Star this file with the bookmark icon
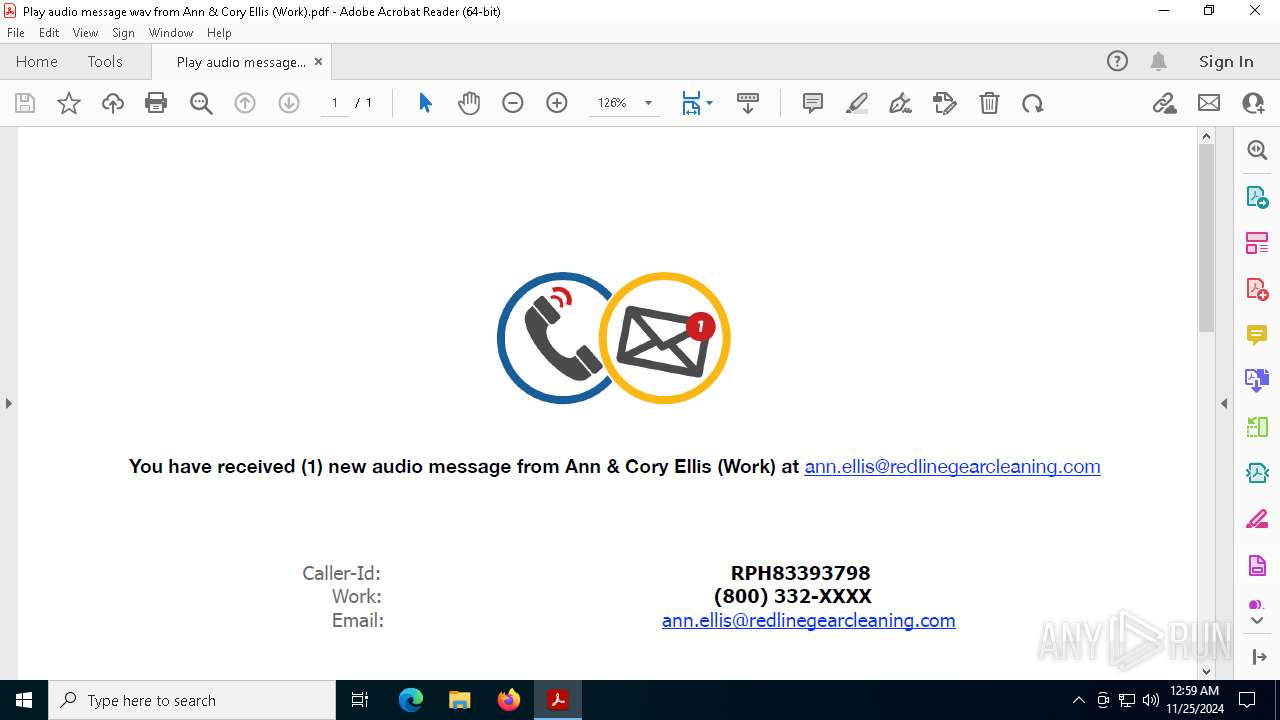Viewport: 1280px width, 720px height. pos(69,103)
